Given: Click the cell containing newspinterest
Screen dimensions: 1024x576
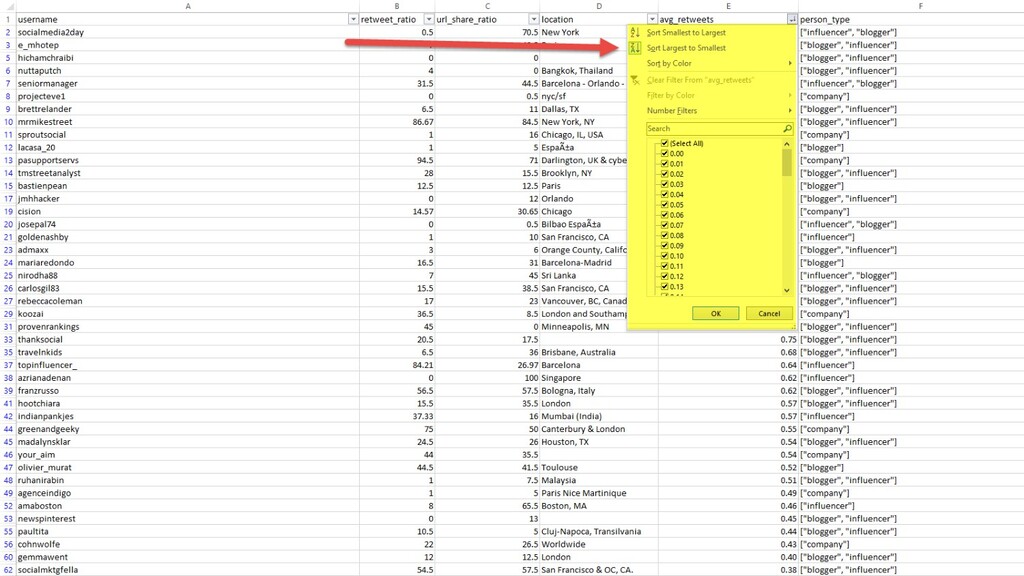Looking at the screenshot, I should coord(187,519).
